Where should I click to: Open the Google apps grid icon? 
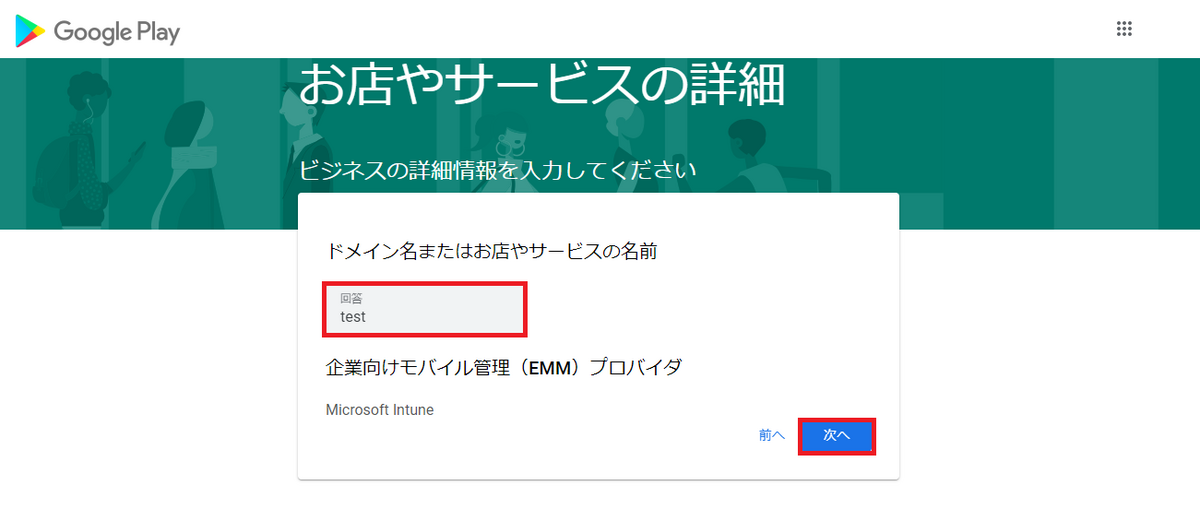(1124, 29)
